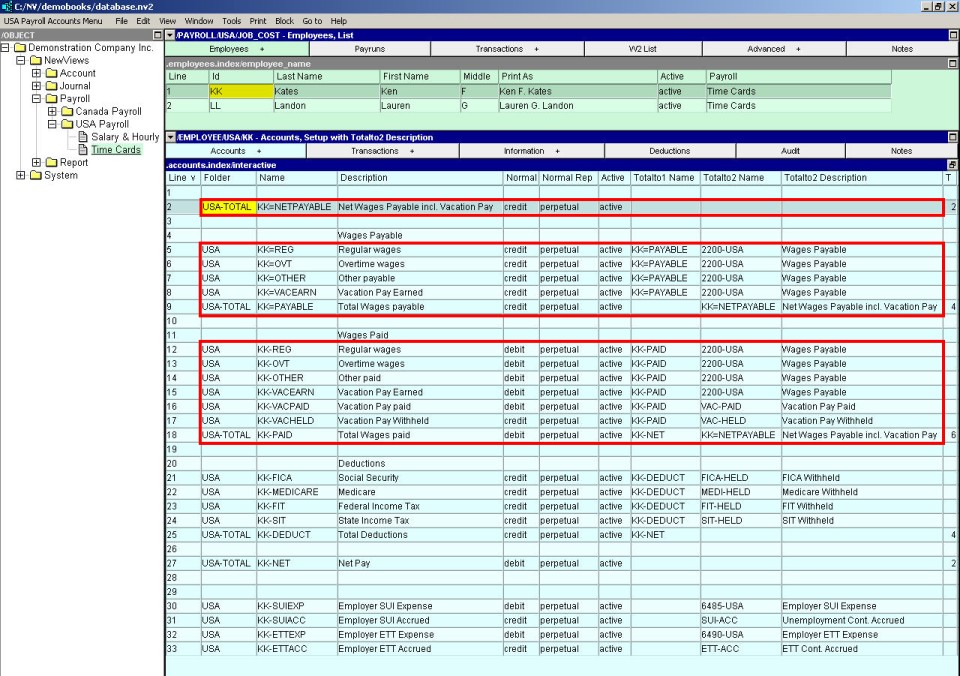Image resolution: width=960 pixels, height=676 pixels.
Task: Restore the accounts.index/interactive table pane
Action: pos(953,164)
